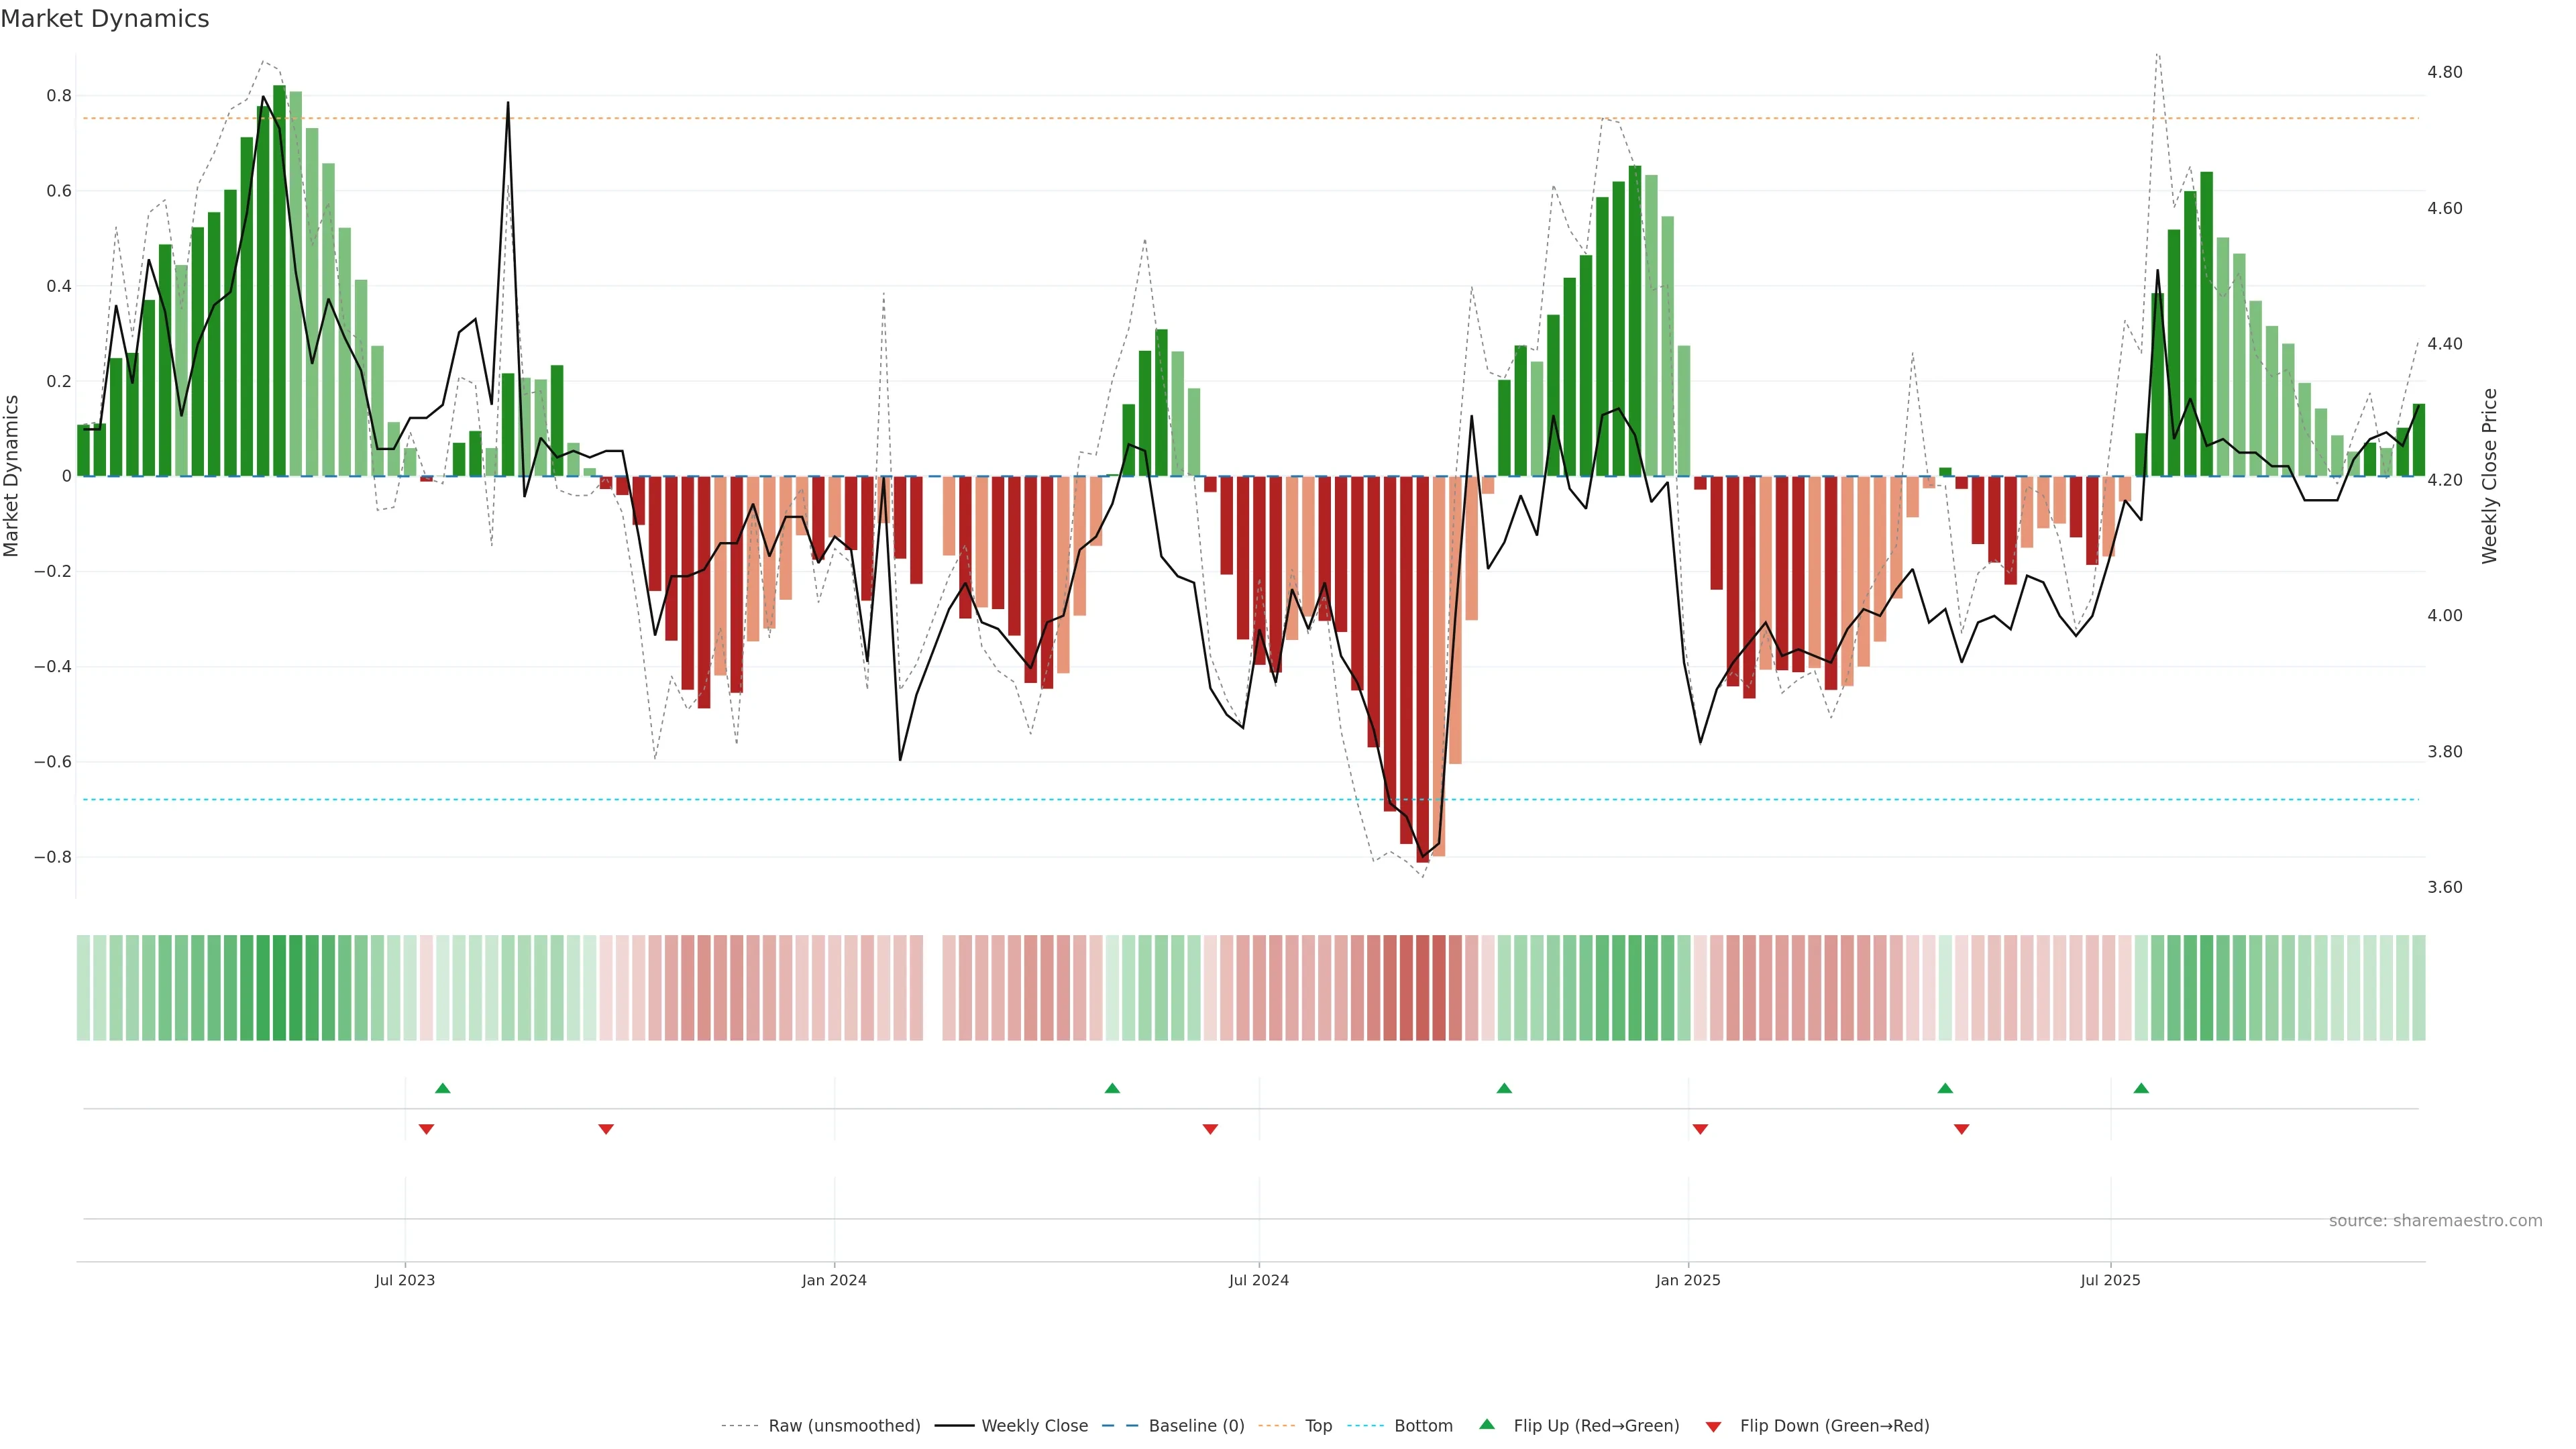Click the red Flip Down marker just after Jan 2025
The width and height of the screenshot is (2576, 1449).
[x=1700, y=1129]
